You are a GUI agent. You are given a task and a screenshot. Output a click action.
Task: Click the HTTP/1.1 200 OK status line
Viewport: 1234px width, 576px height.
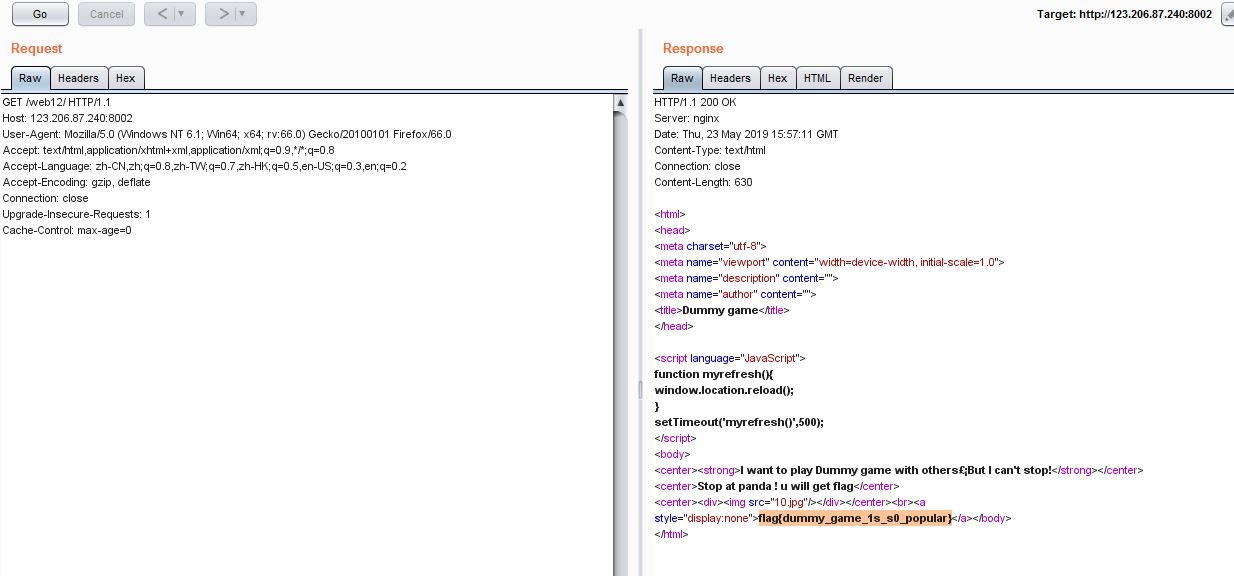tap(695, 102)
